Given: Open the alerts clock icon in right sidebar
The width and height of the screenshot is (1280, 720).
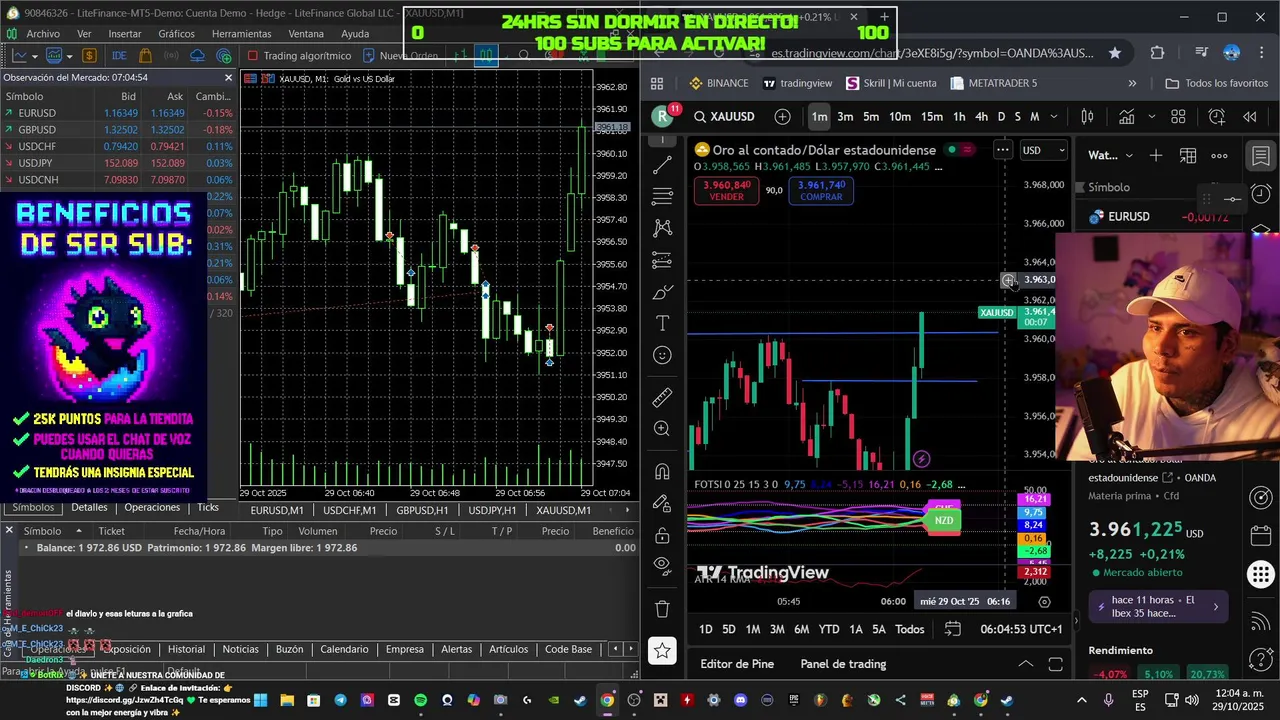Looking at the screenshot, I should coord(1261,194).
